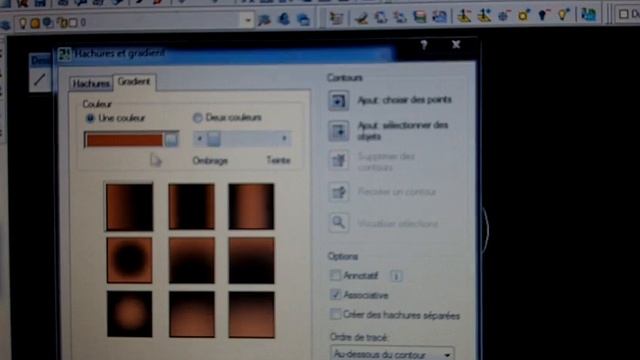Pick the gradient with bright circle on black
Image resolution: width=640 pixels, height=360 pixels.
[129, 314]
